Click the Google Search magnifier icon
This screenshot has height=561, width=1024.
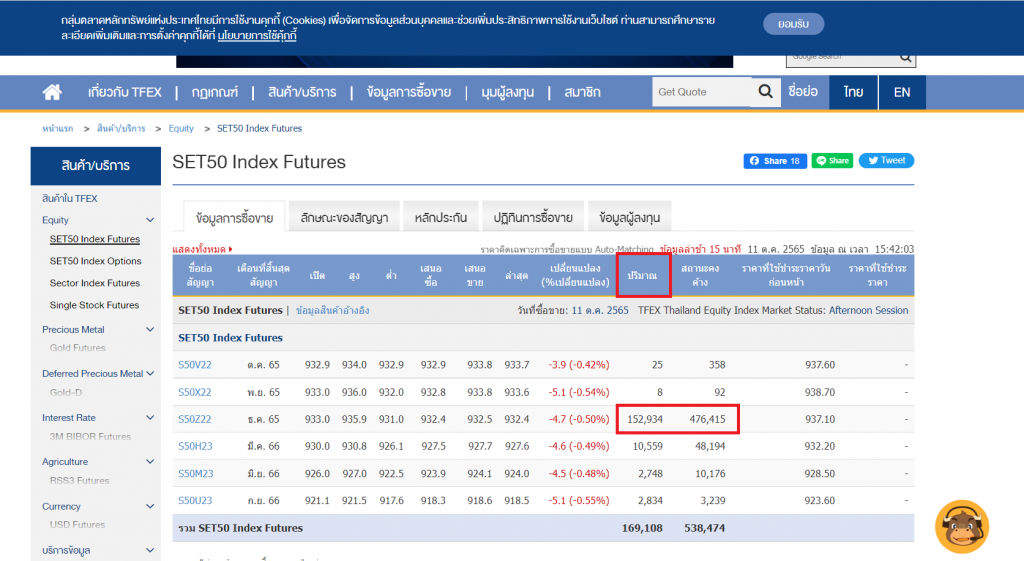tap(906, 57)
